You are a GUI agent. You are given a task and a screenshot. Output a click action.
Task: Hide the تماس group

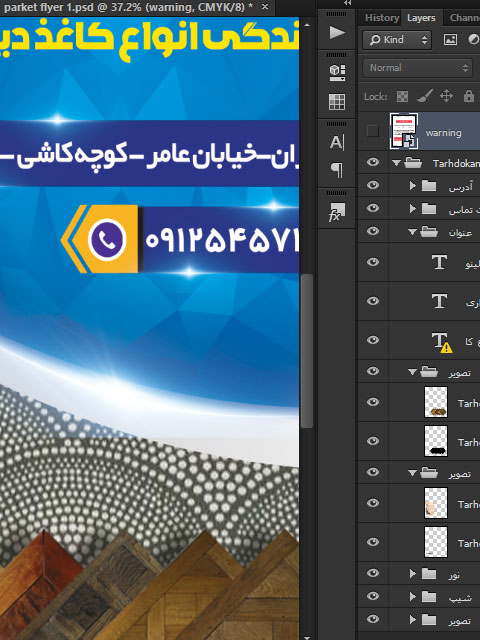point(372,208)
